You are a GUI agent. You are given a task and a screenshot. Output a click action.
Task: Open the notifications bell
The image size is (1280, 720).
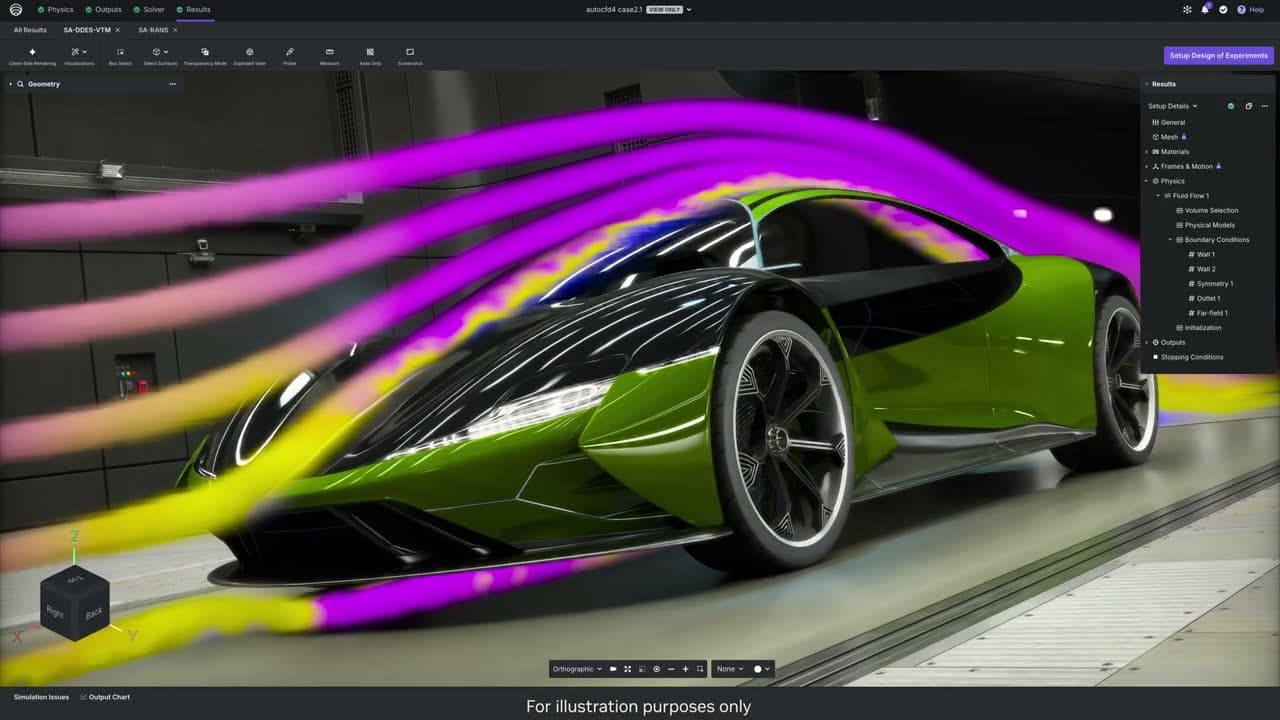point(1205,9)
